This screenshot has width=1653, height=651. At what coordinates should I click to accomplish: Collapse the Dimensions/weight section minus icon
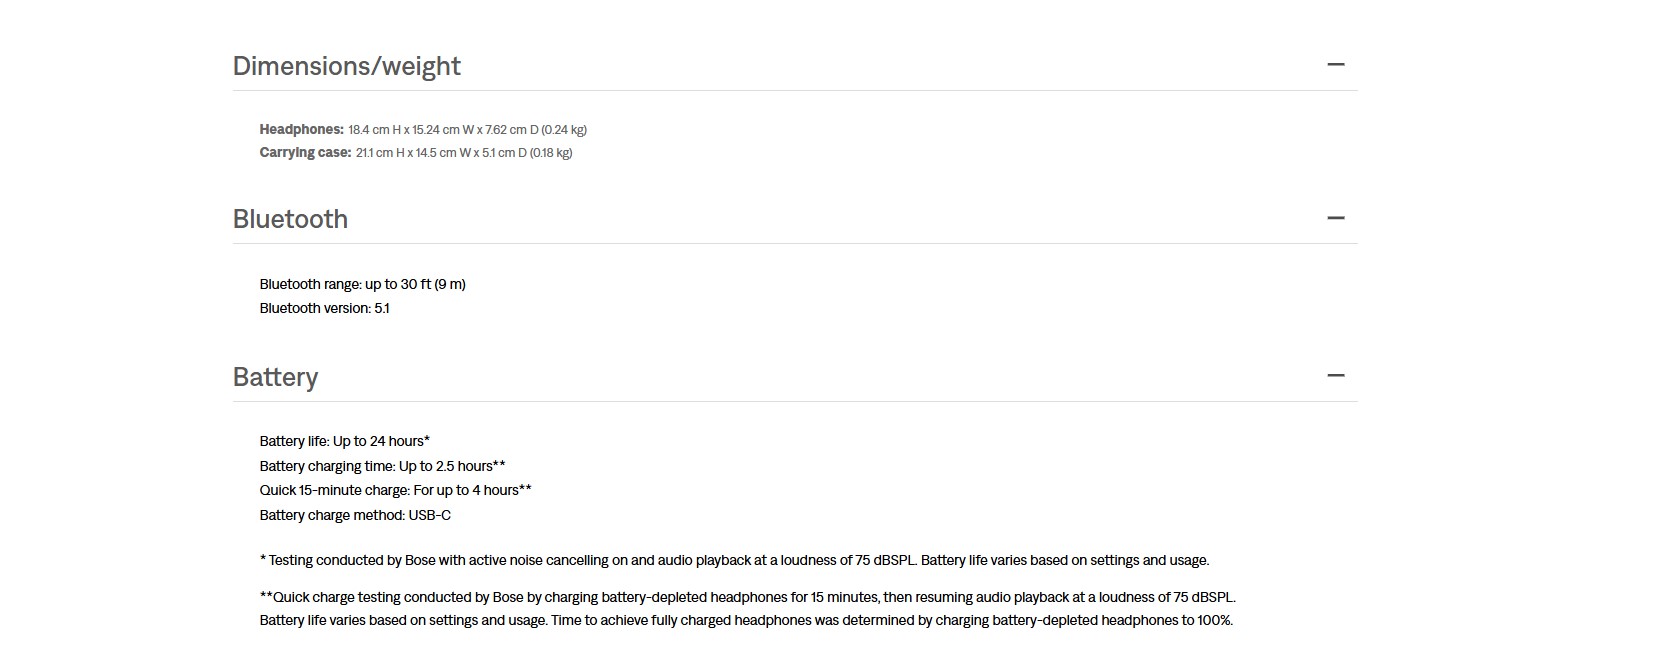coord(1335,65)
